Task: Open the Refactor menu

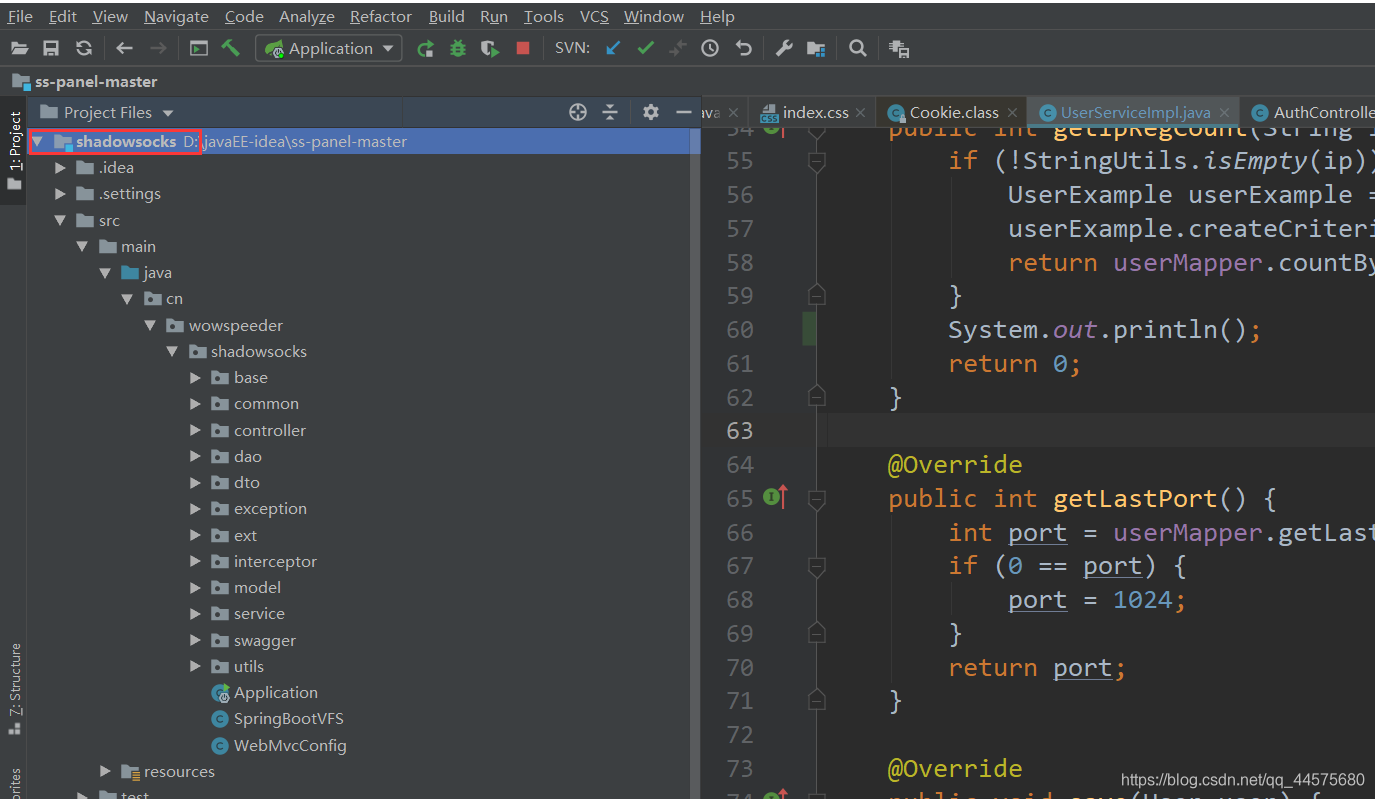Action: (x=381, y=16)
